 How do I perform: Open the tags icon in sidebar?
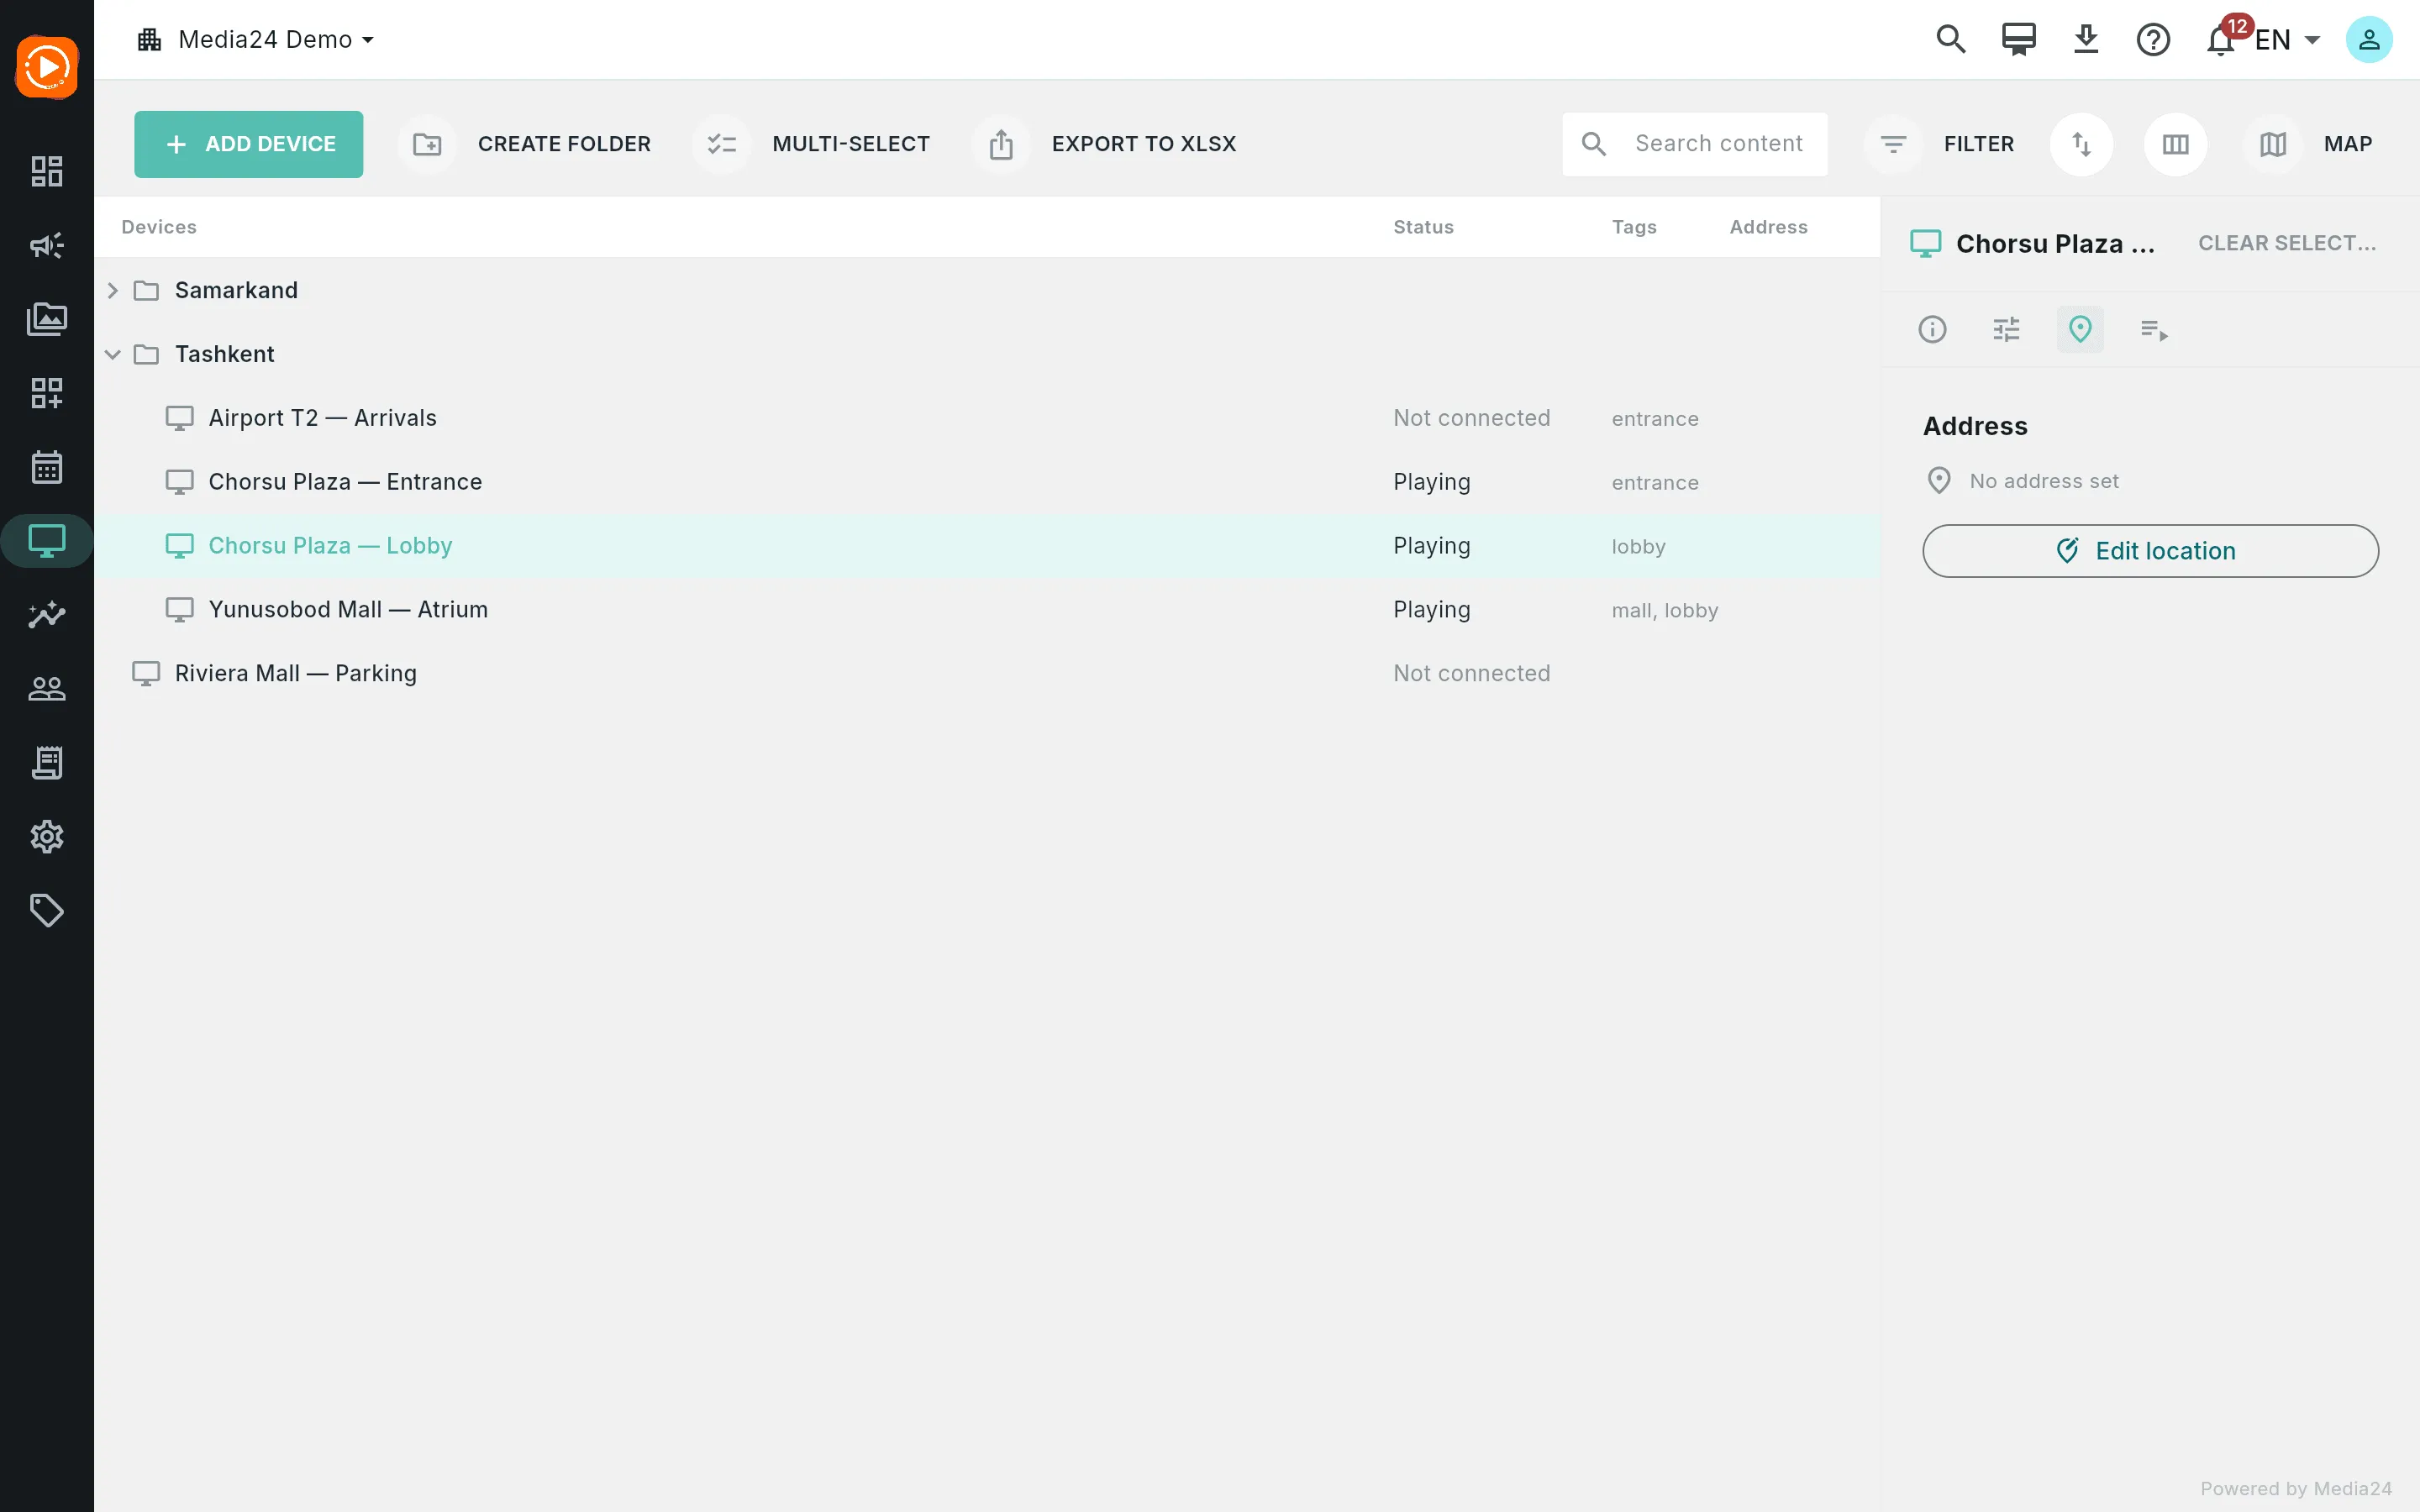pos(47,910)
